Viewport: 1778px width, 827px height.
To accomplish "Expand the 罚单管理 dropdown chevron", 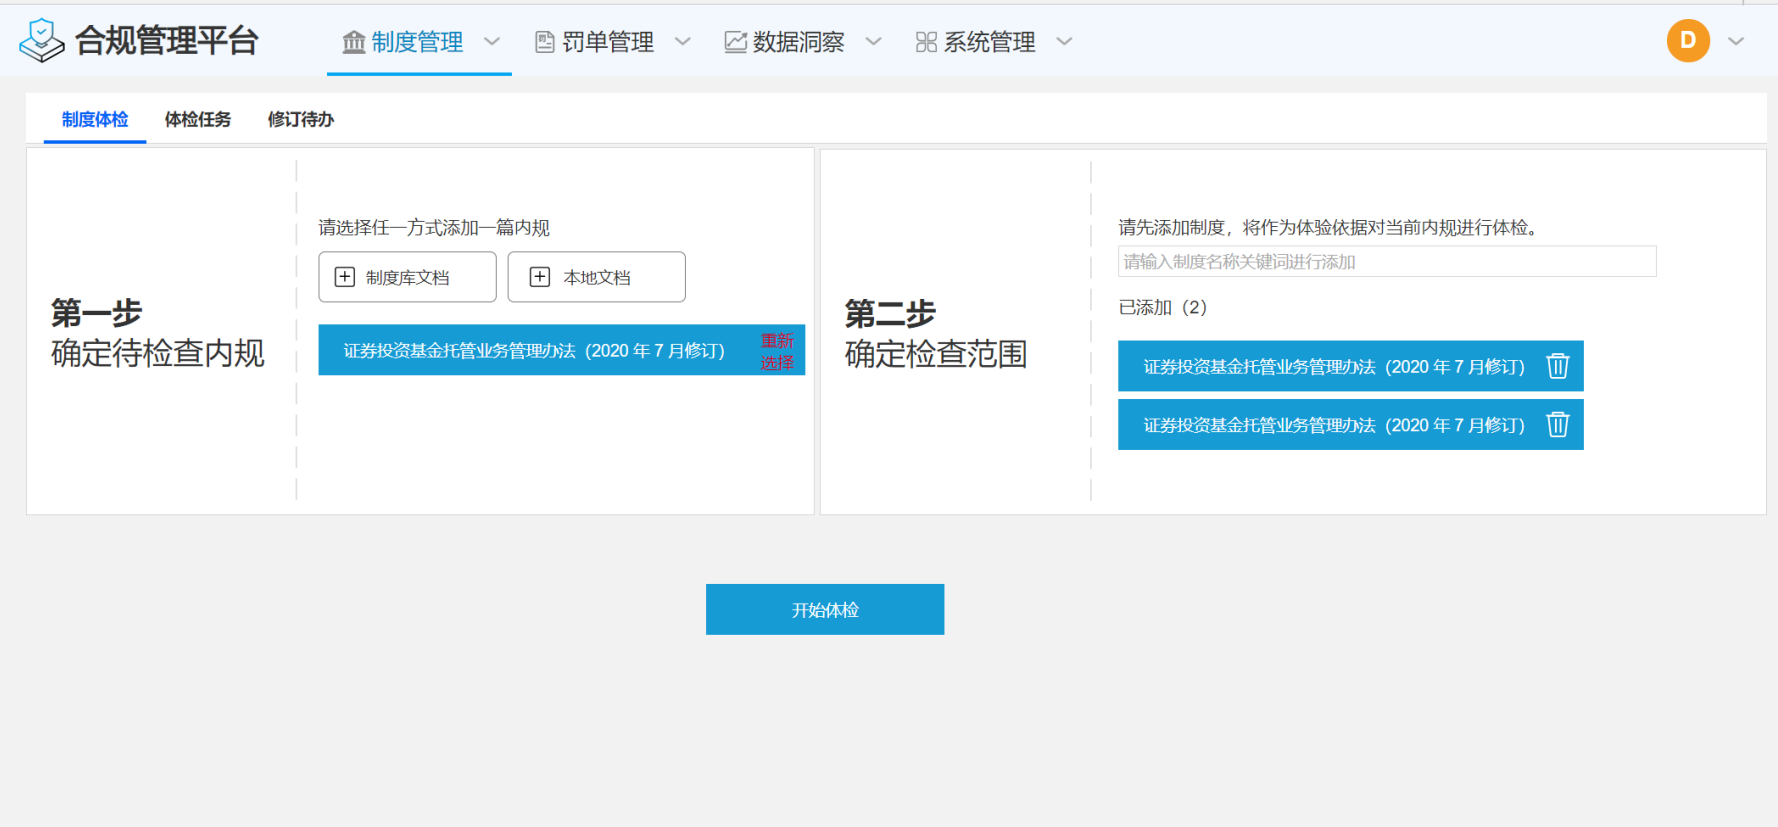I will (683, 42).
